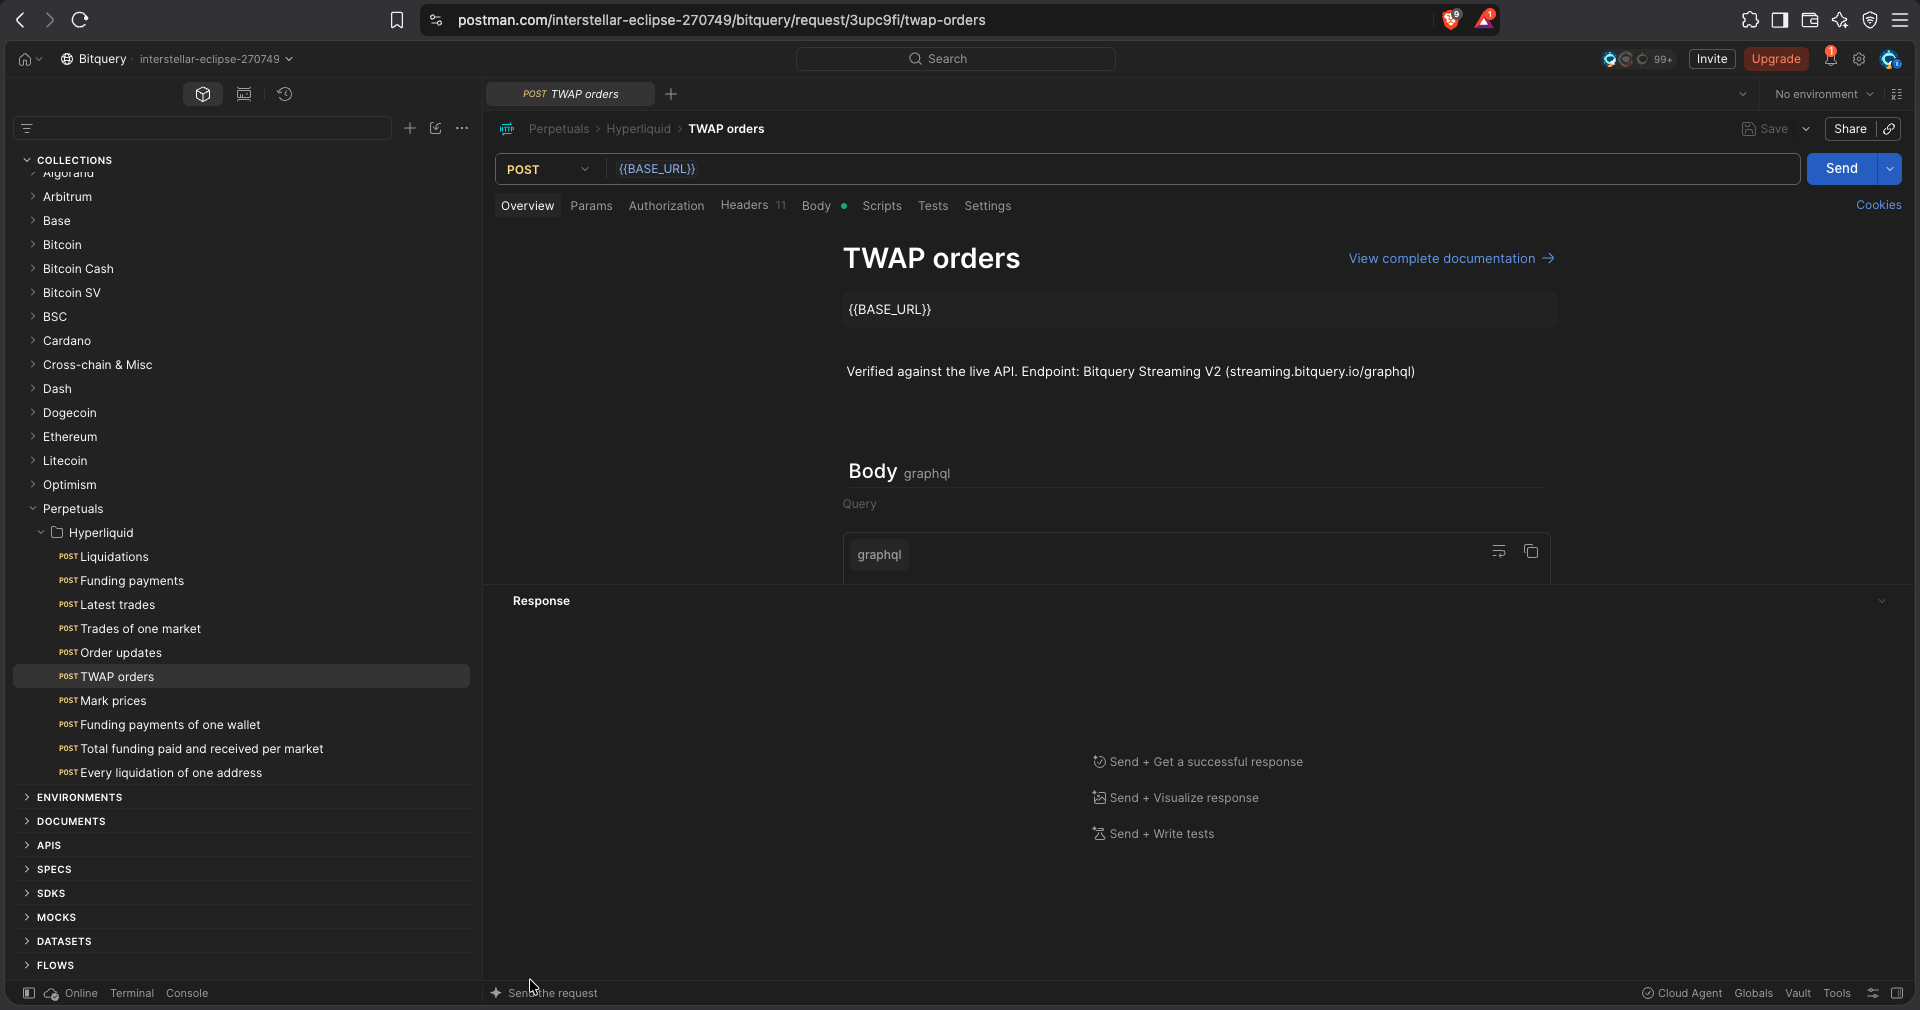Open the sidebar three-dots options menu

462,128
